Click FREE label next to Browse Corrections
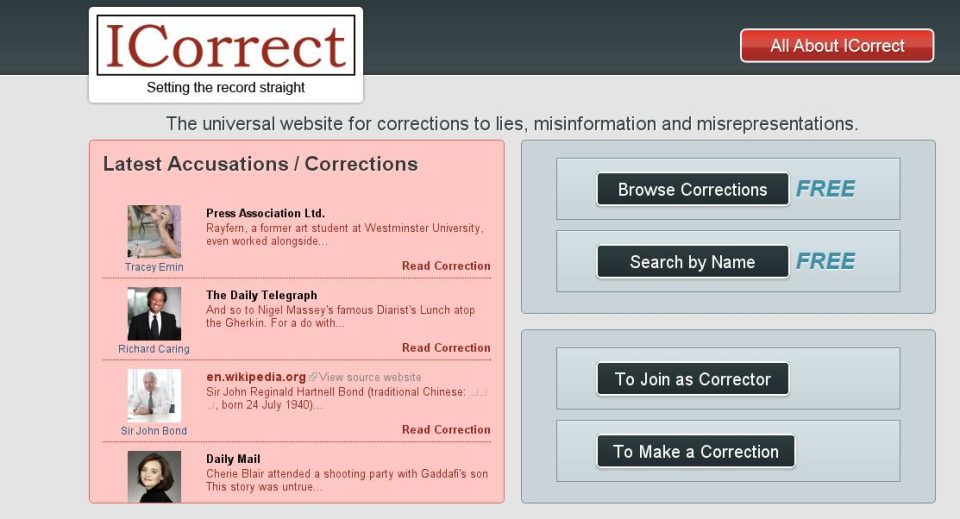 pos(825,189)
